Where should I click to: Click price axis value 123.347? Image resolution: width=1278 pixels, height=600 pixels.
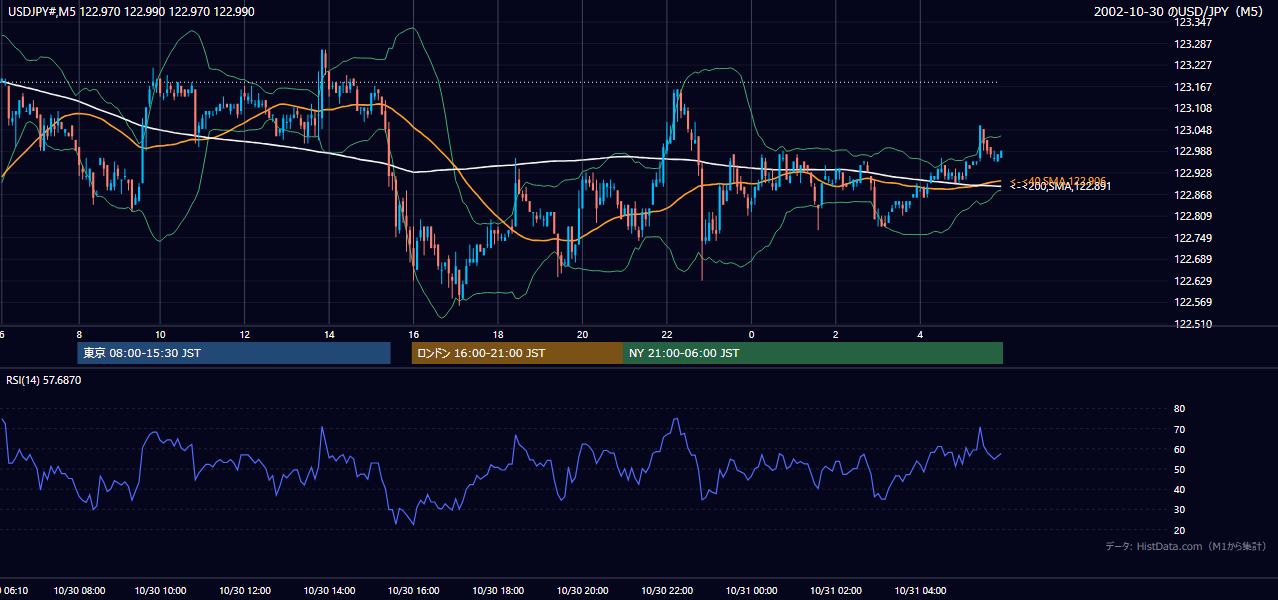coord(1193,22)
